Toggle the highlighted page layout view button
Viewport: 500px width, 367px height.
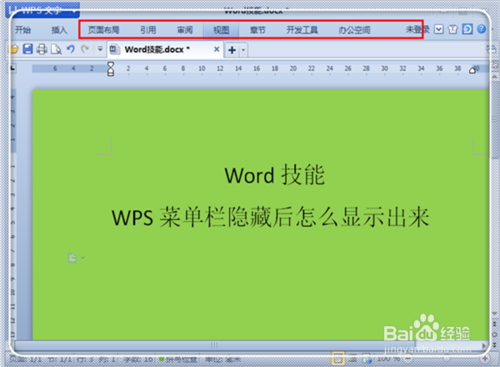click(337, 359)
